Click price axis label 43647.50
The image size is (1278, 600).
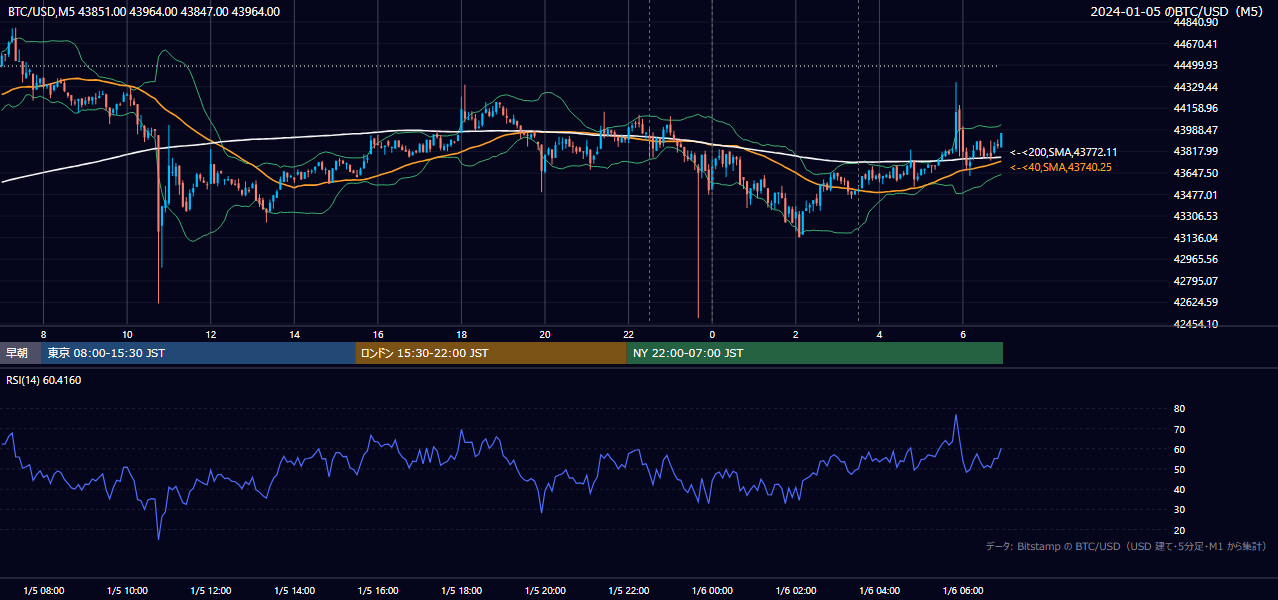[x=1195, y=173]
